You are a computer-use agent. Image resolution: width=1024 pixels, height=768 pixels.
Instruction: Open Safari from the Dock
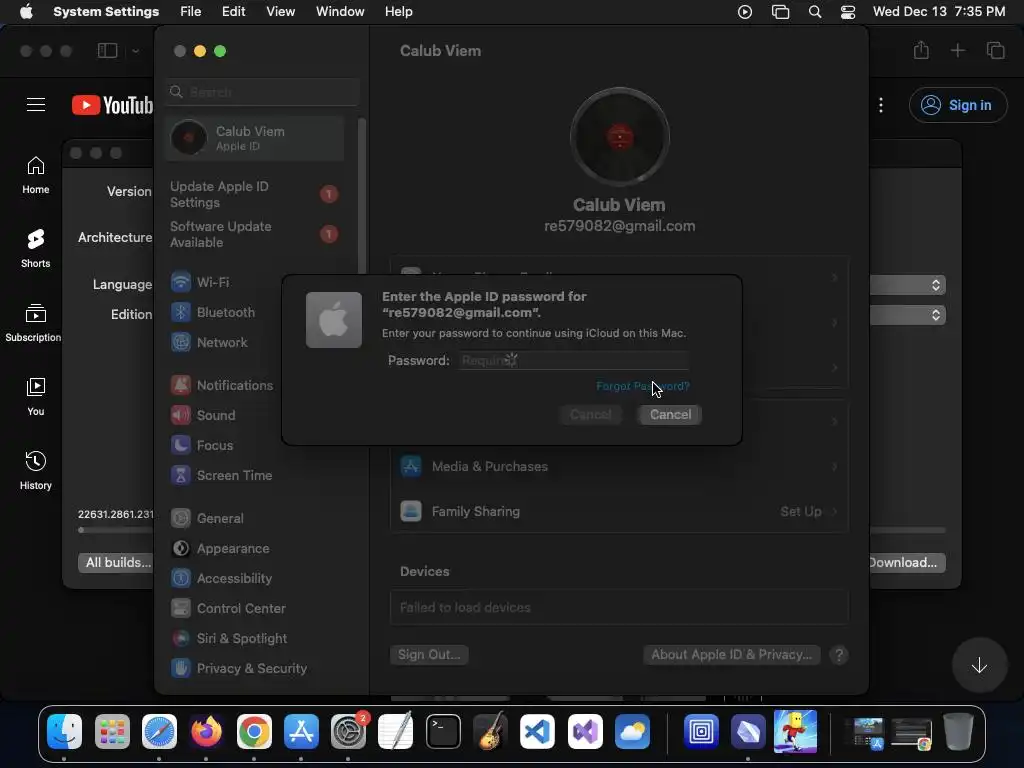tap(159, 731)
